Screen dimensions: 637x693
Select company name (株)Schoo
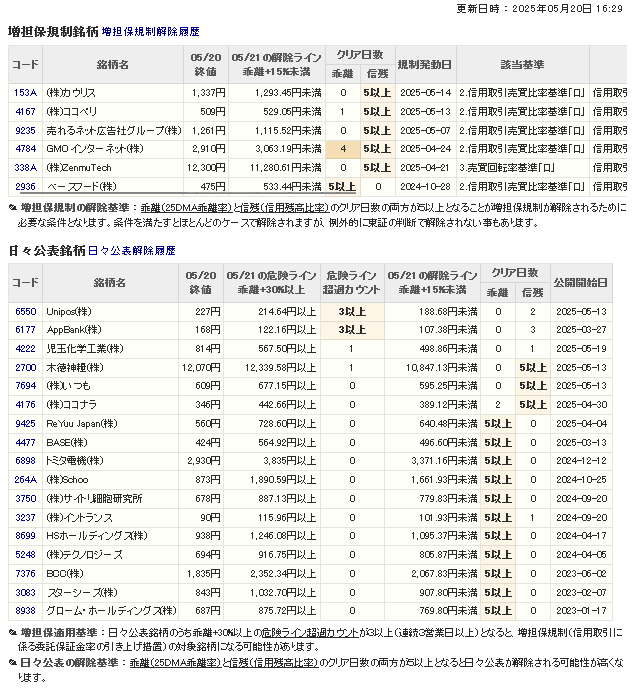point(67,480)
